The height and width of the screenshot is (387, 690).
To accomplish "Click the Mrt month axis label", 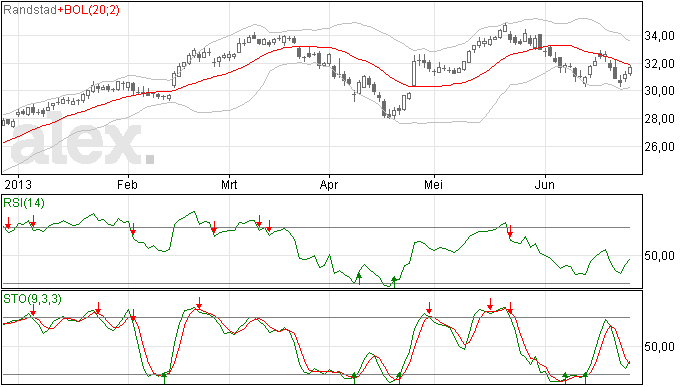I will coord(229,184).
